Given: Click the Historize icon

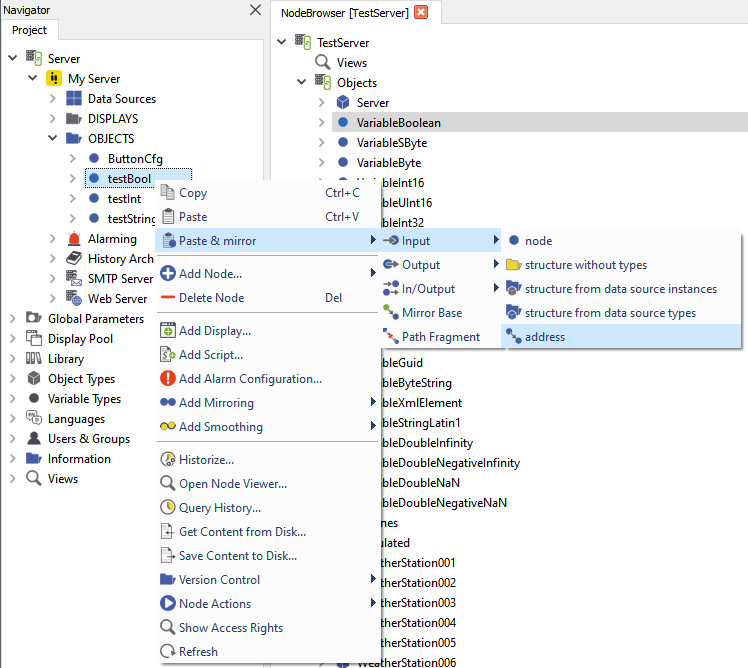Looking at the screenshot, I should (x=167, y=459).
